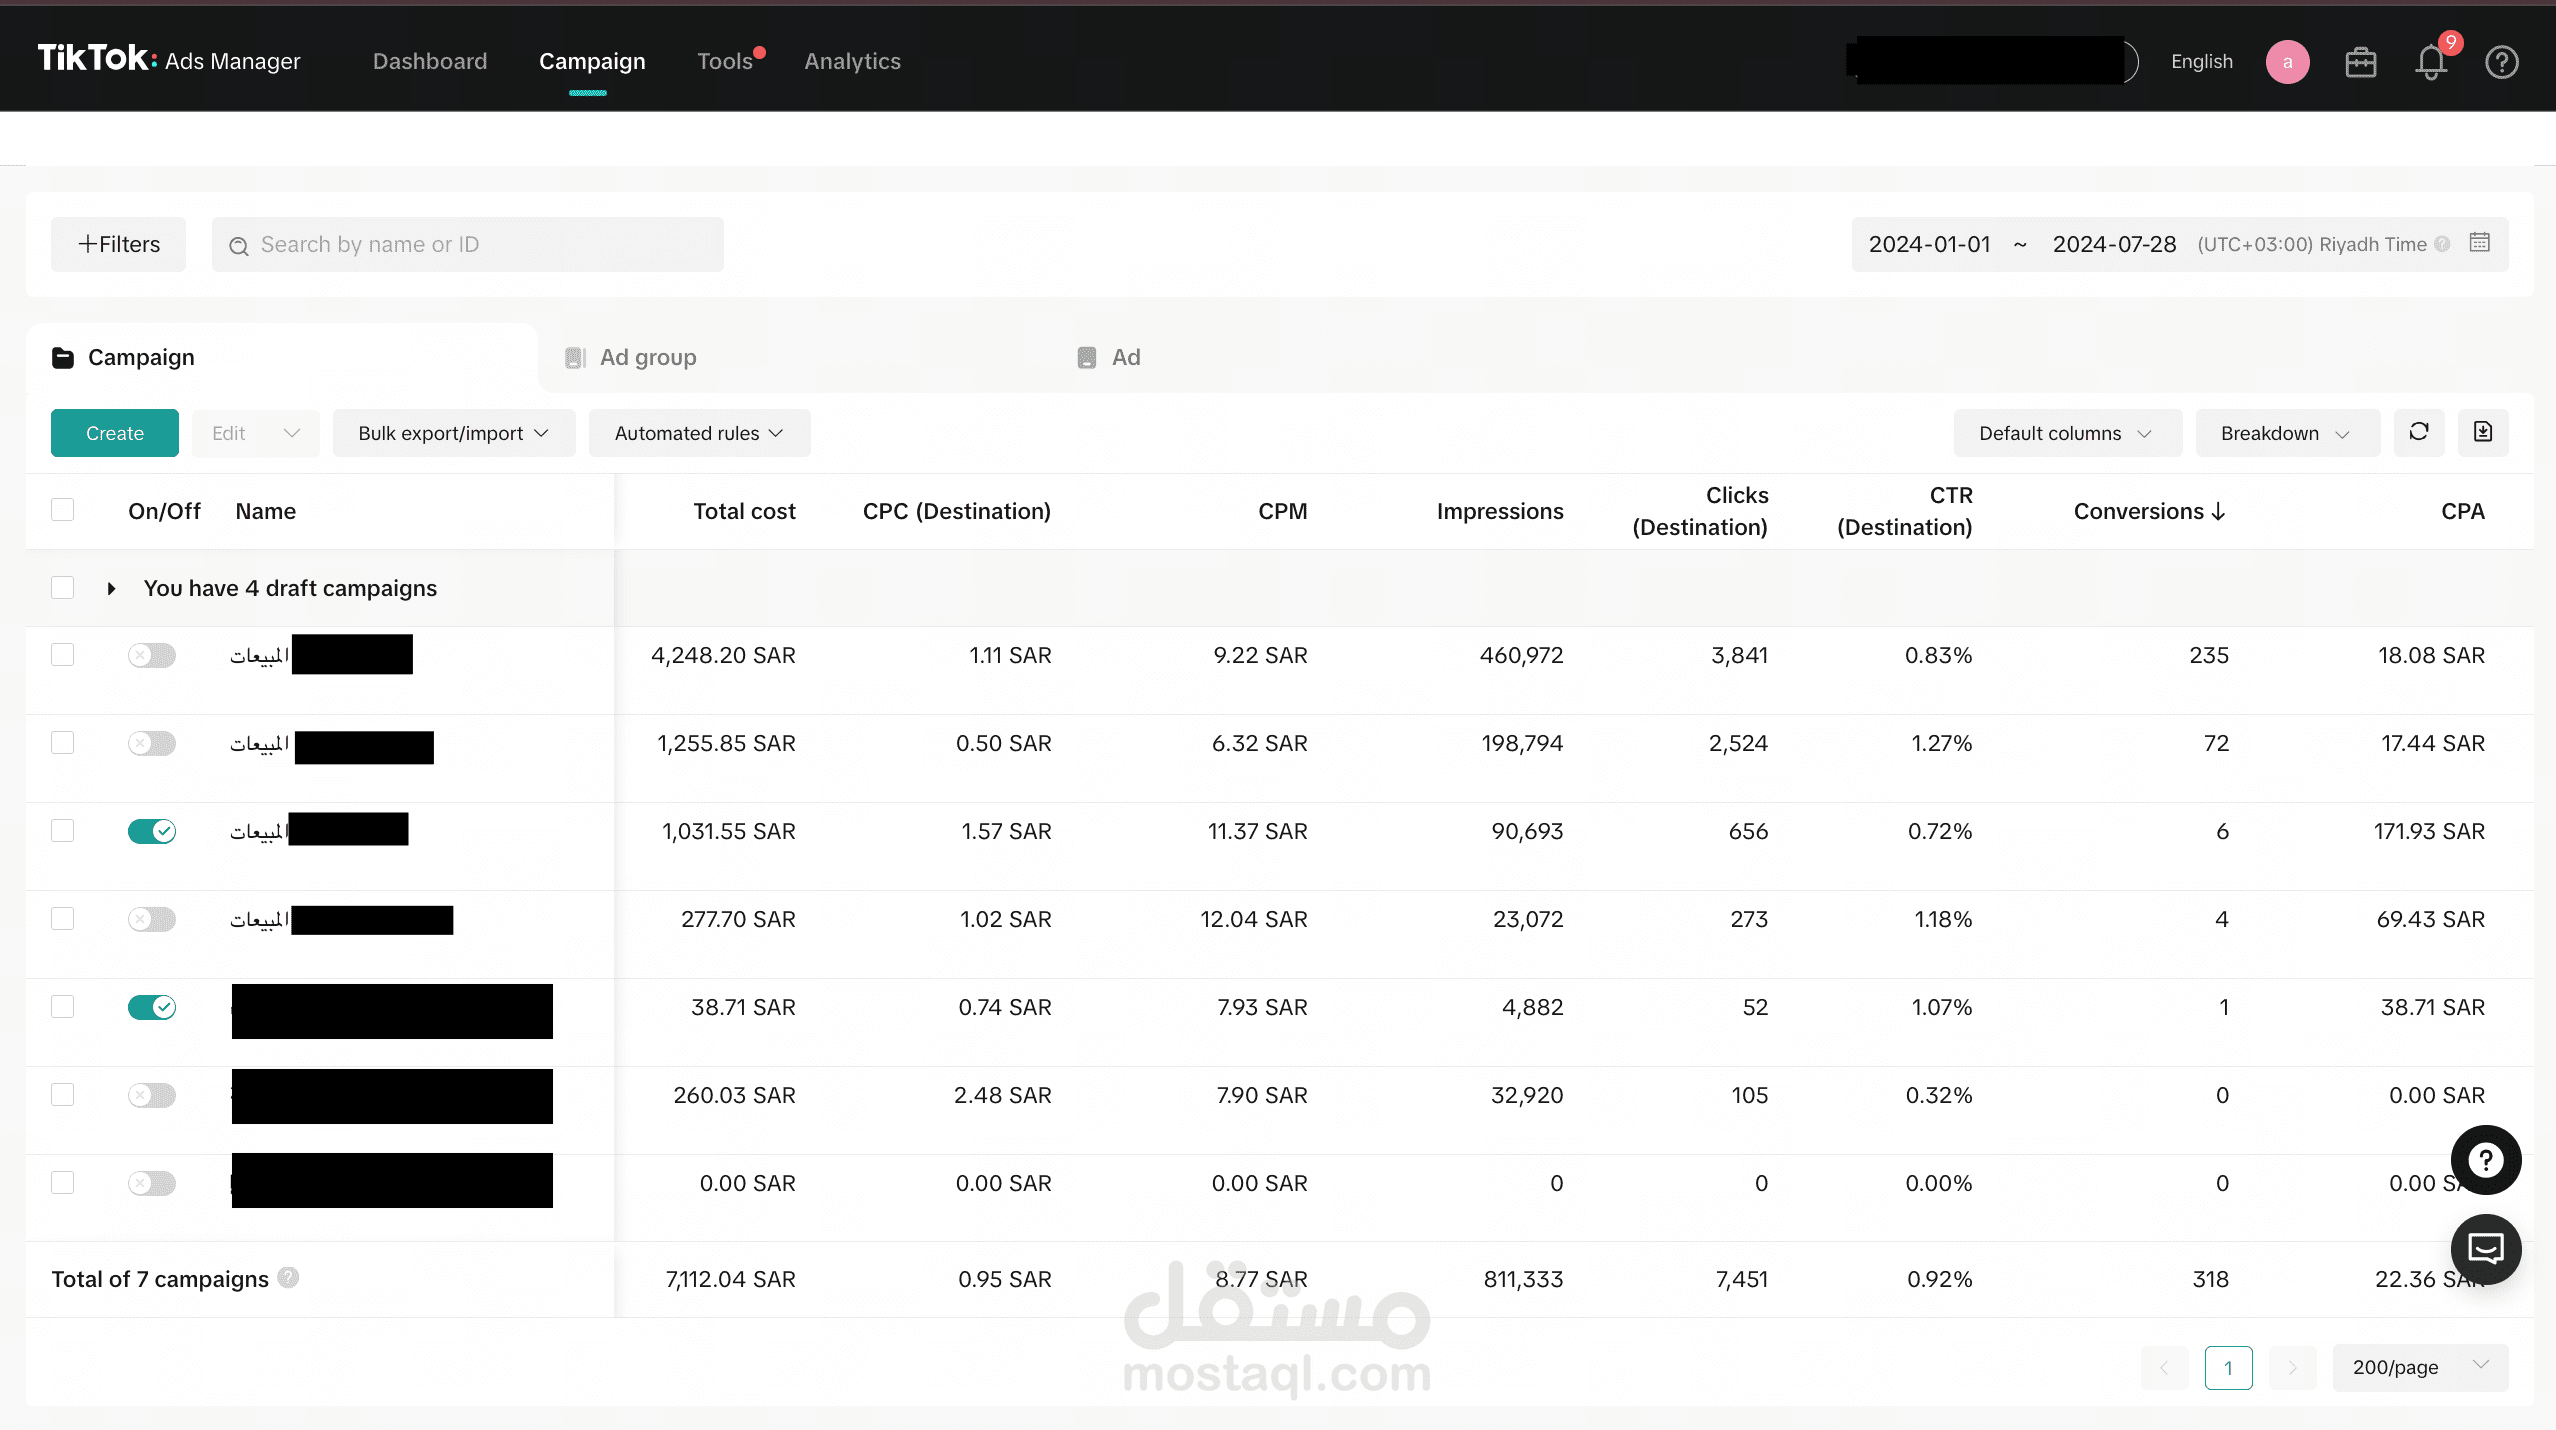Turn off the 1,031.55 SAR campaign toggle
This screenshot has width=2556, height=1430.
pos(152,831)
